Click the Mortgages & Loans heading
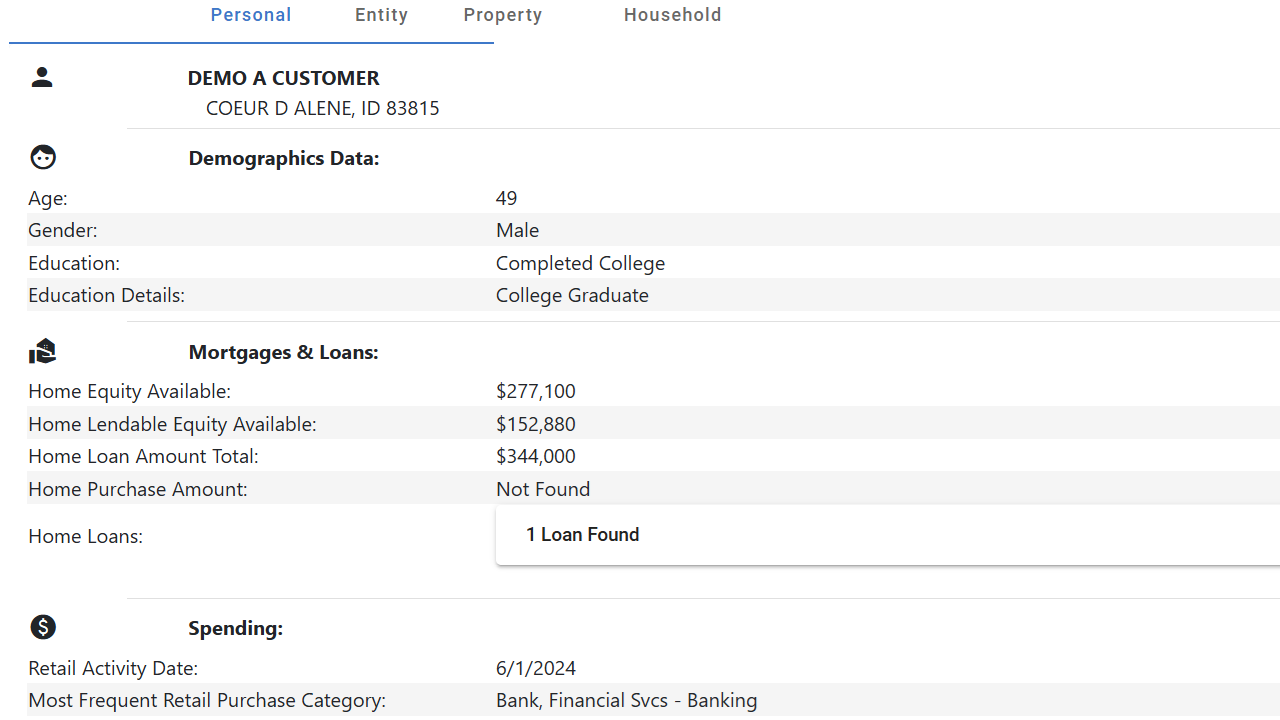The height and width of the screenshot is (720, 1280). pyautogui.click(x=283, y=352)
